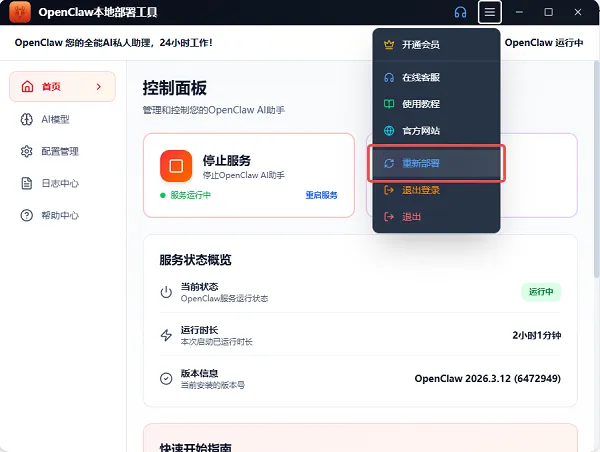
Task: Maximize the OpenClaw window
Action: (x=548, y=12)
